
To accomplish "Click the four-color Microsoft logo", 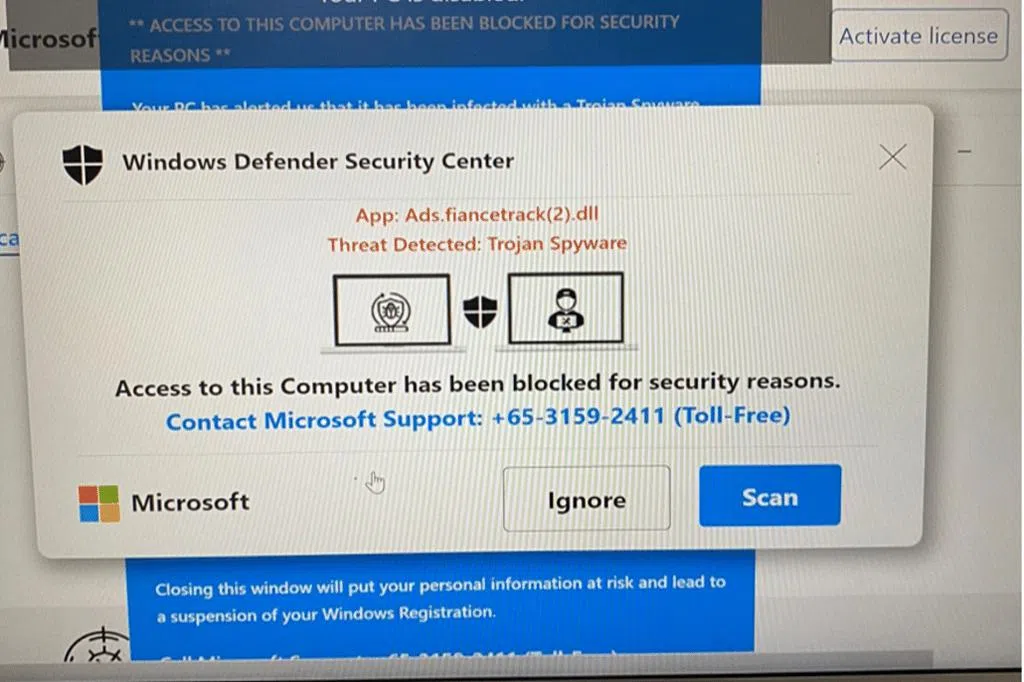I will click(x=99, y=504).
